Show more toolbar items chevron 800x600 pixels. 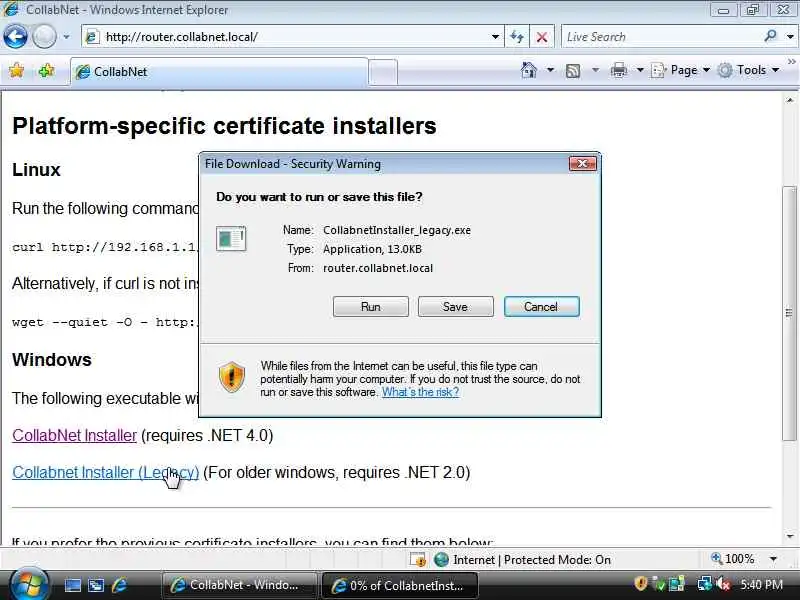click(x=792, y=62)
